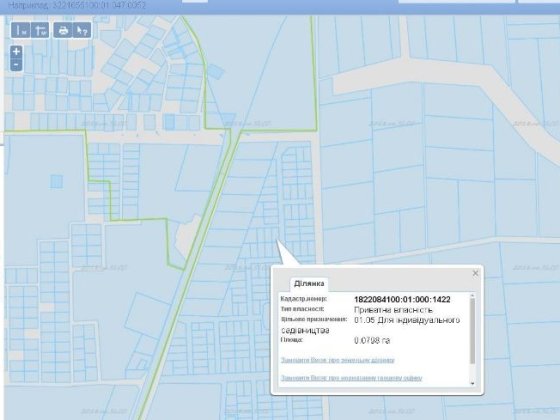Select the line distance measuring tool
The width and height of the screenshot is (560, 420).
(20, 30)
